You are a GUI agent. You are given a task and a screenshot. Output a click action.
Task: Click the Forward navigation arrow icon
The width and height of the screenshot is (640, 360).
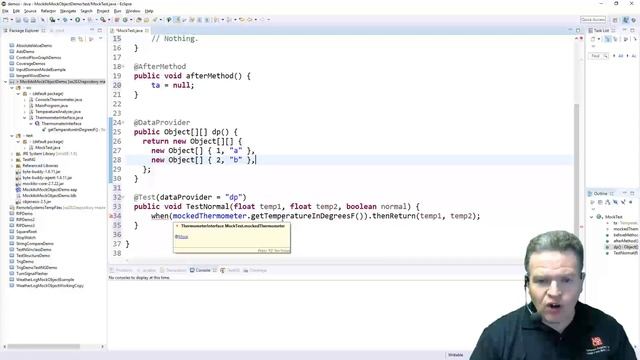tap(262, 20)
